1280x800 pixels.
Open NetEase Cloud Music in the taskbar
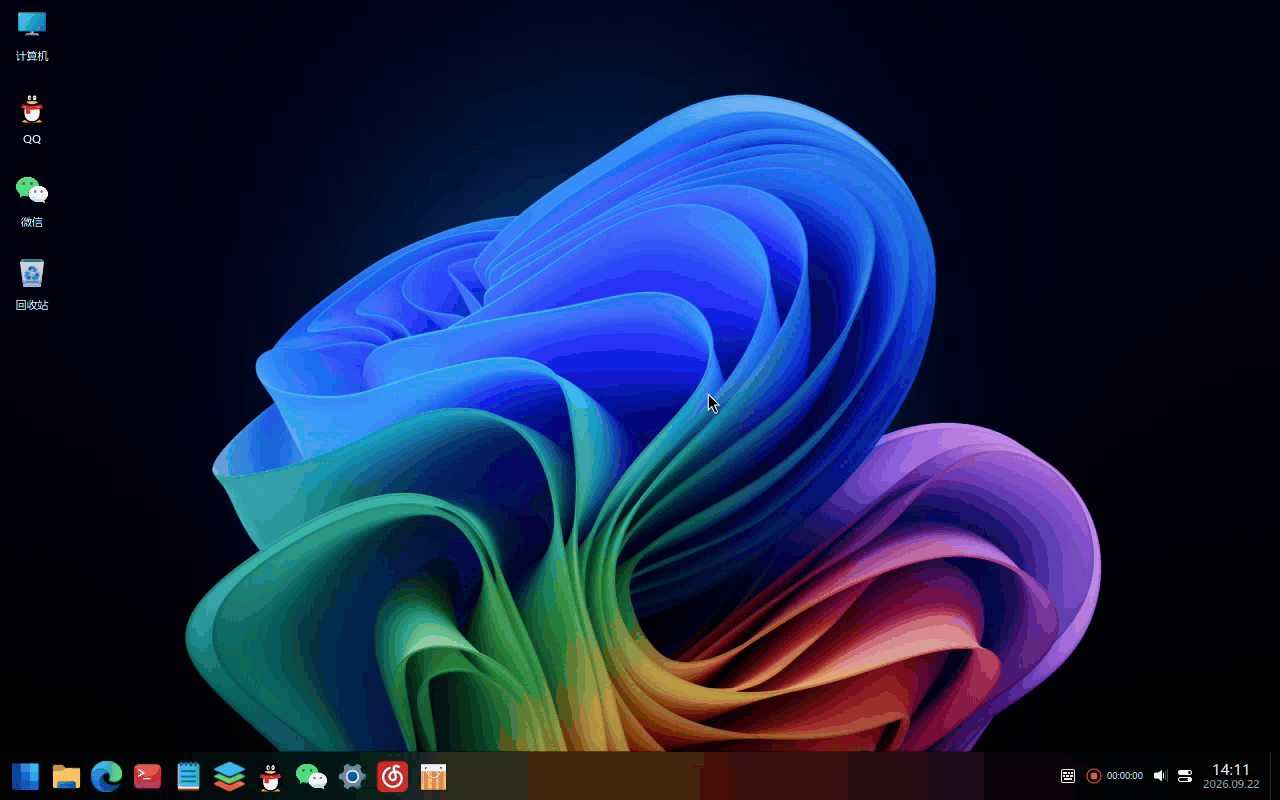pos(392,776)
